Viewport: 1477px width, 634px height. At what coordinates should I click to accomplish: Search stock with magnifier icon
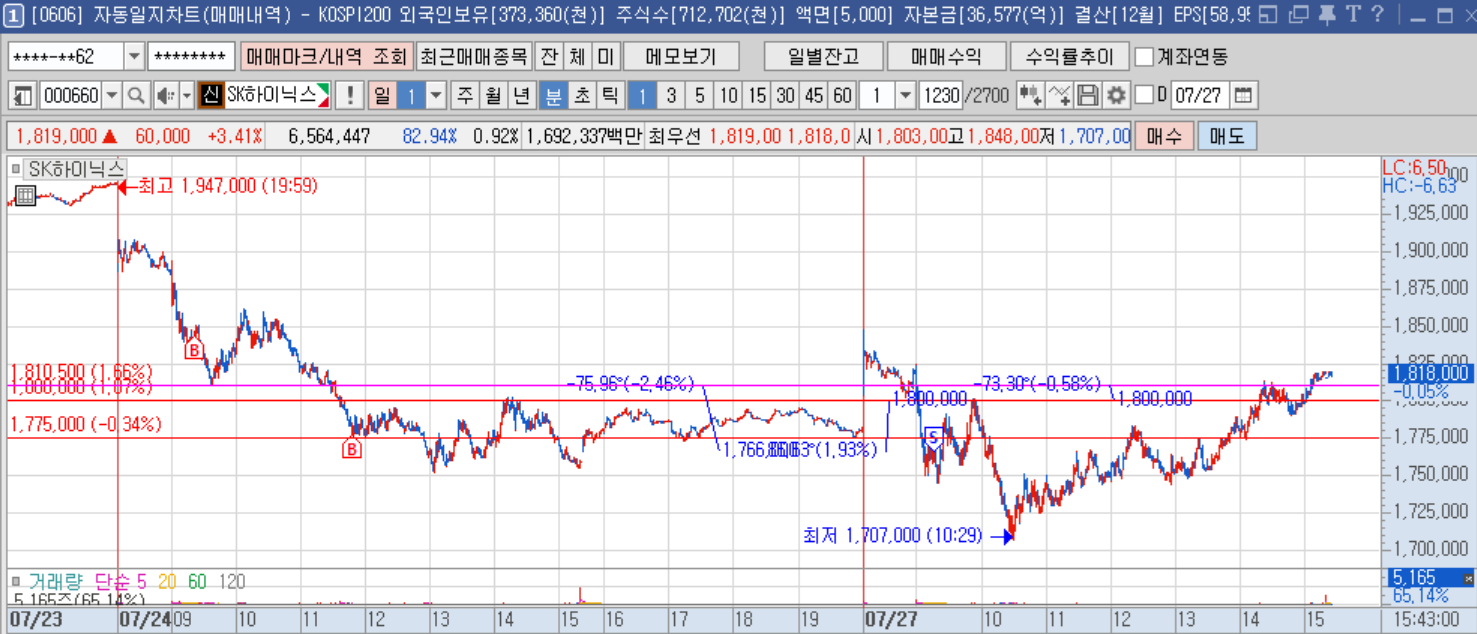(x=137, y=96)
